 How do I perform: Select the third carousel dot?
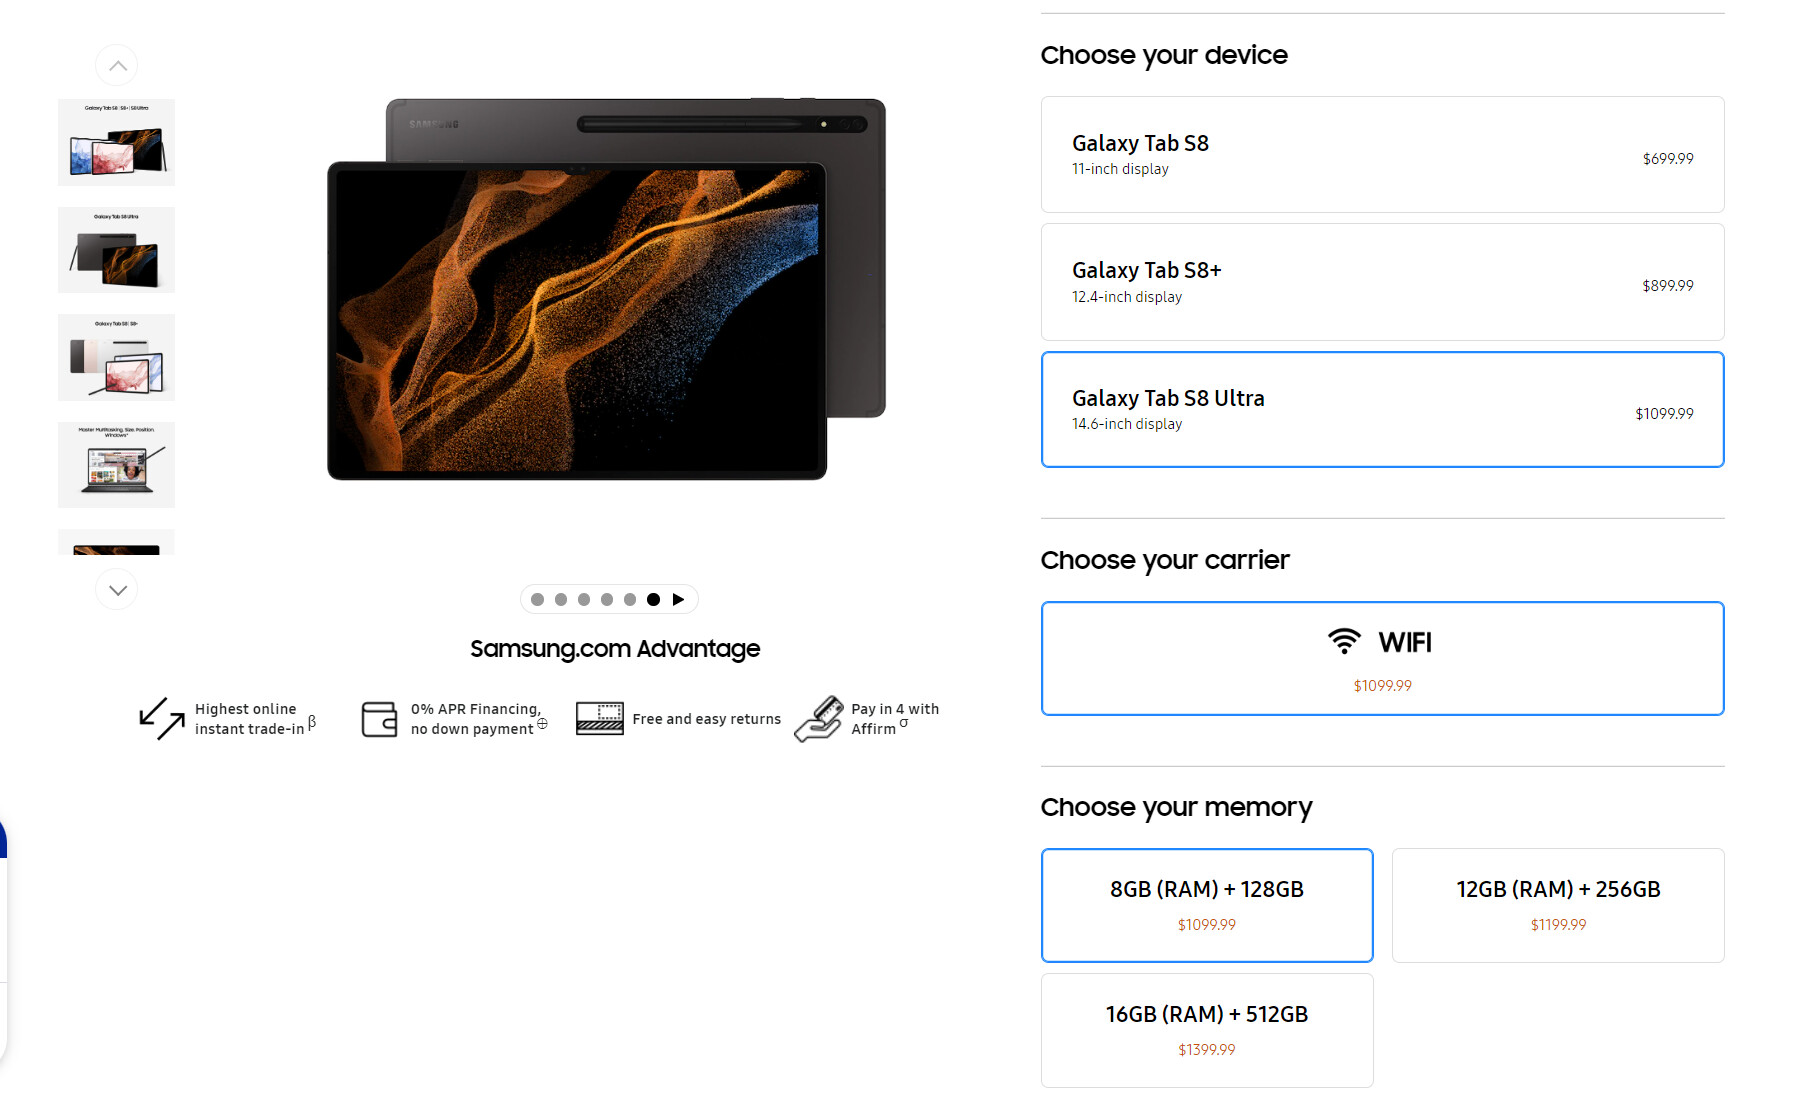[584, 599]
